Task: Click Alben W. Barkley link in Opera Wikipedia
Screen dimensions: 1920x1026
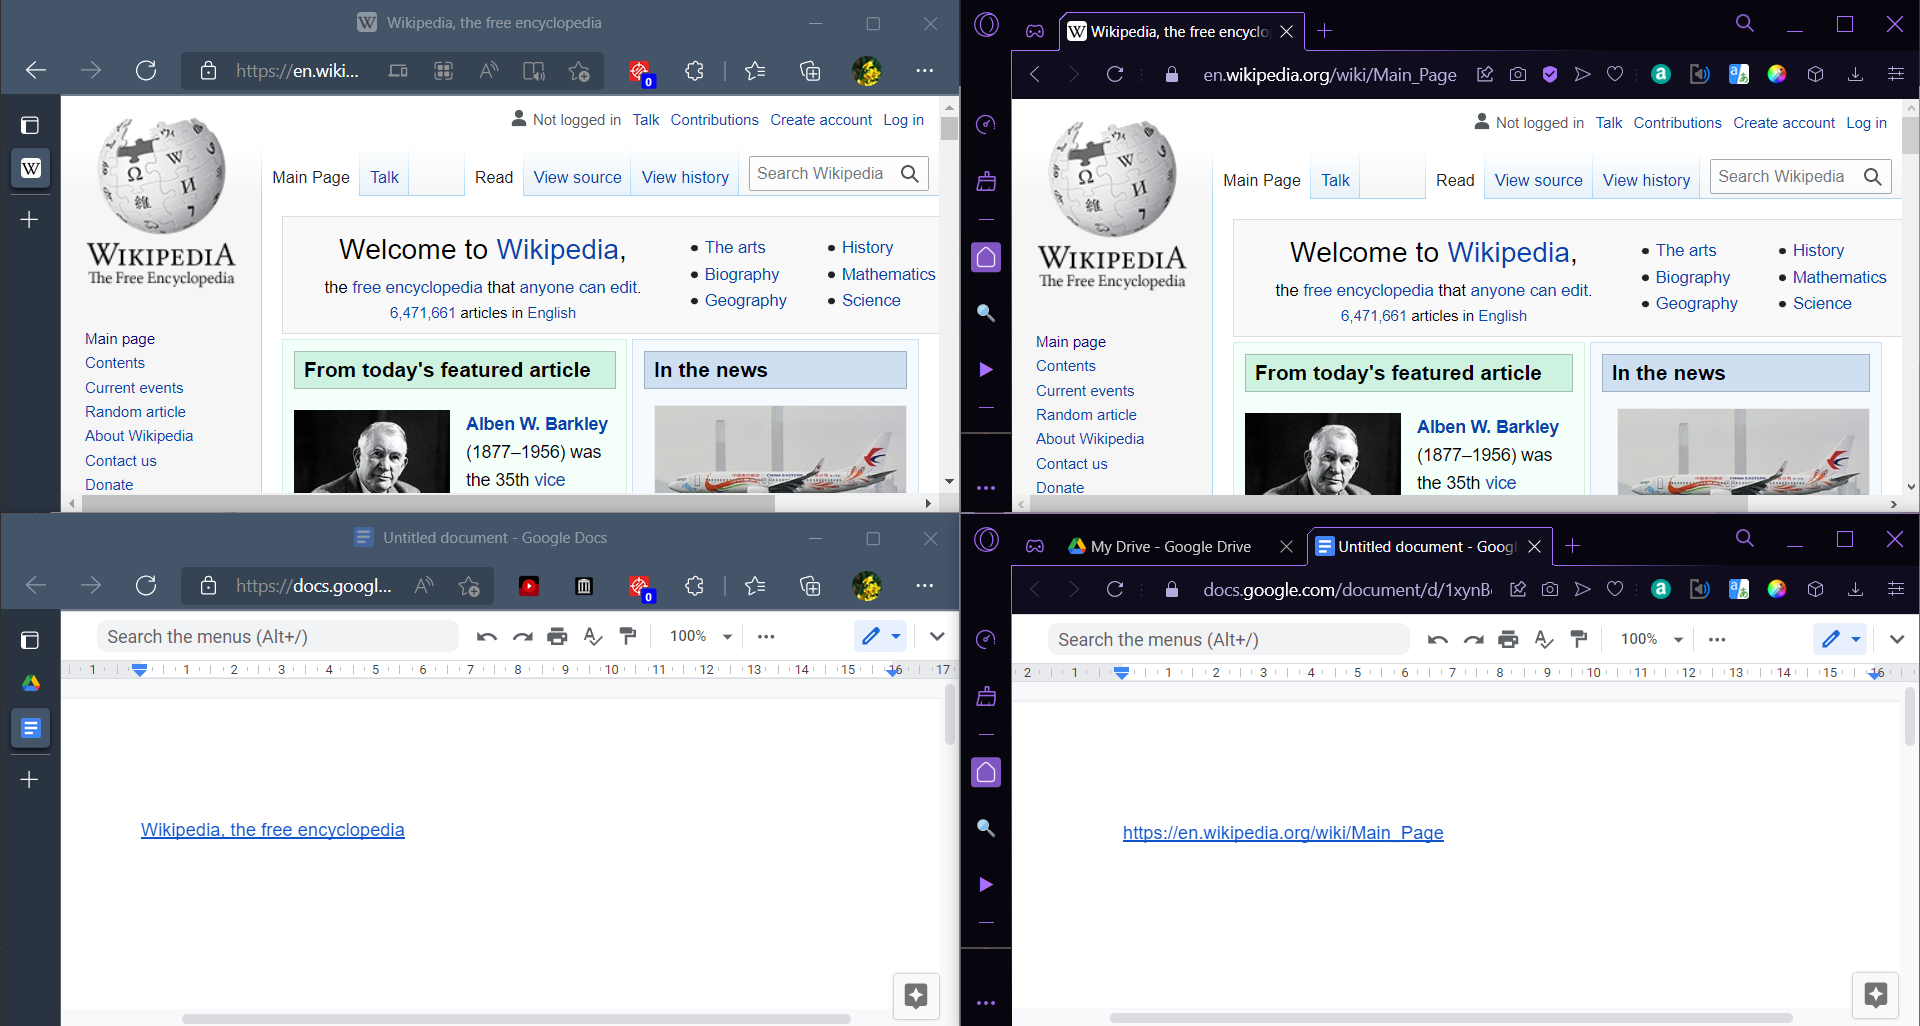Action: (1487, 427)
